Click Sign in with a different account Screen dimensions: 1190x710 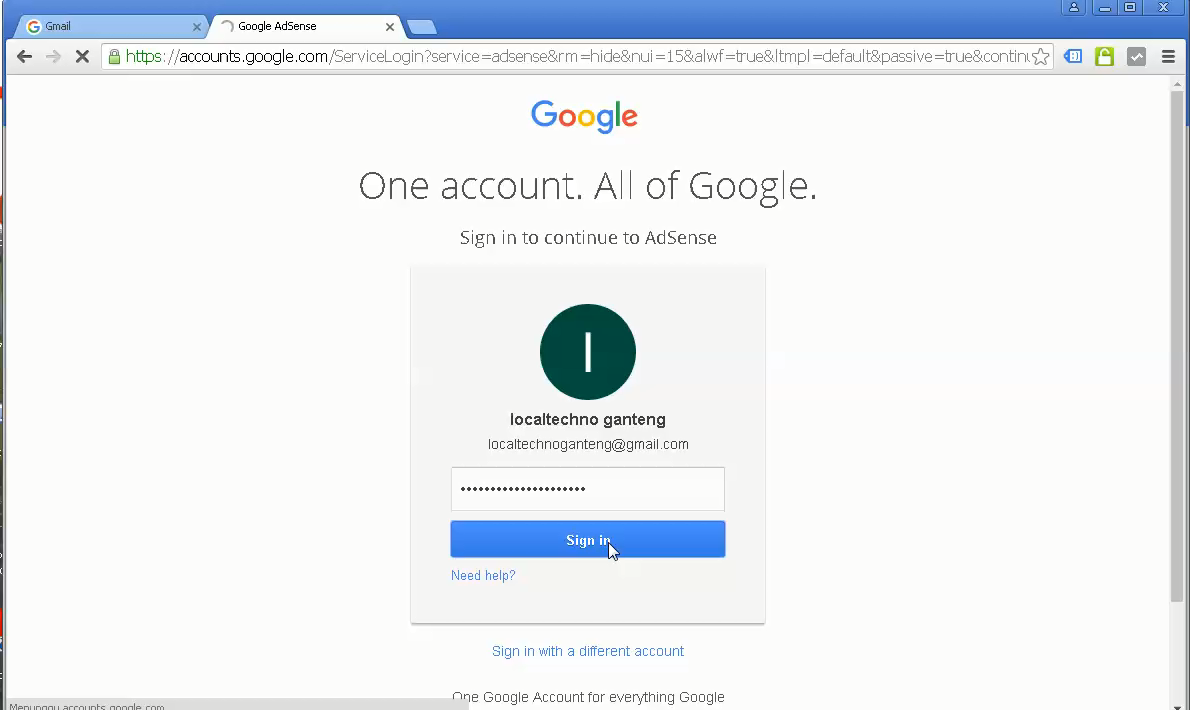587,652
